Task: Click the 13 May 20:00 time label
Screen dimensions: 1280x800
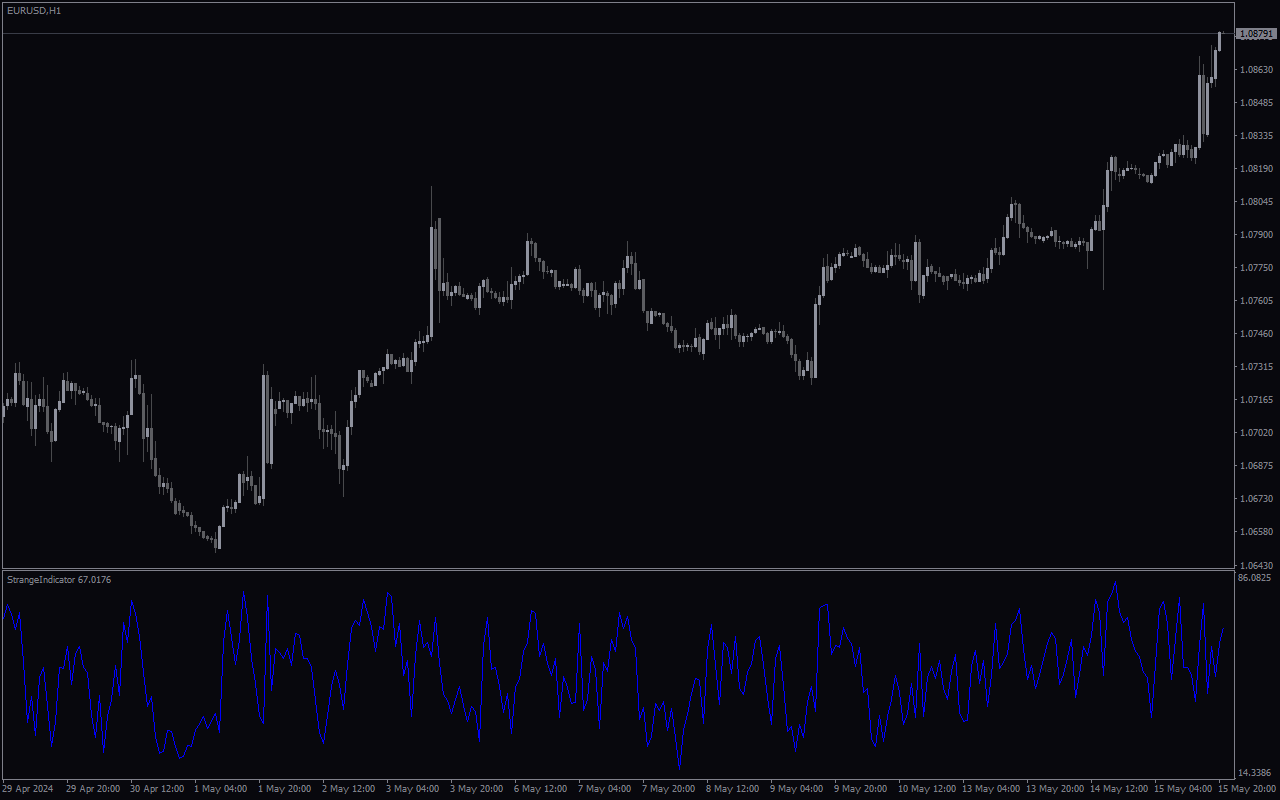Action: 1055,789
